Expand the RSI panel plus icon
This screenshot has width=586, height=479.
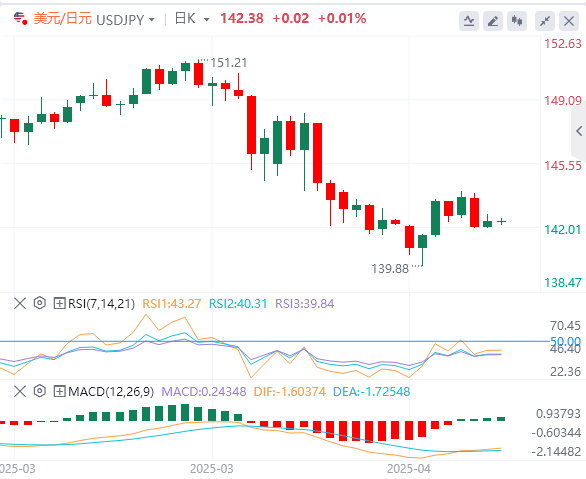tap(59, 303)
